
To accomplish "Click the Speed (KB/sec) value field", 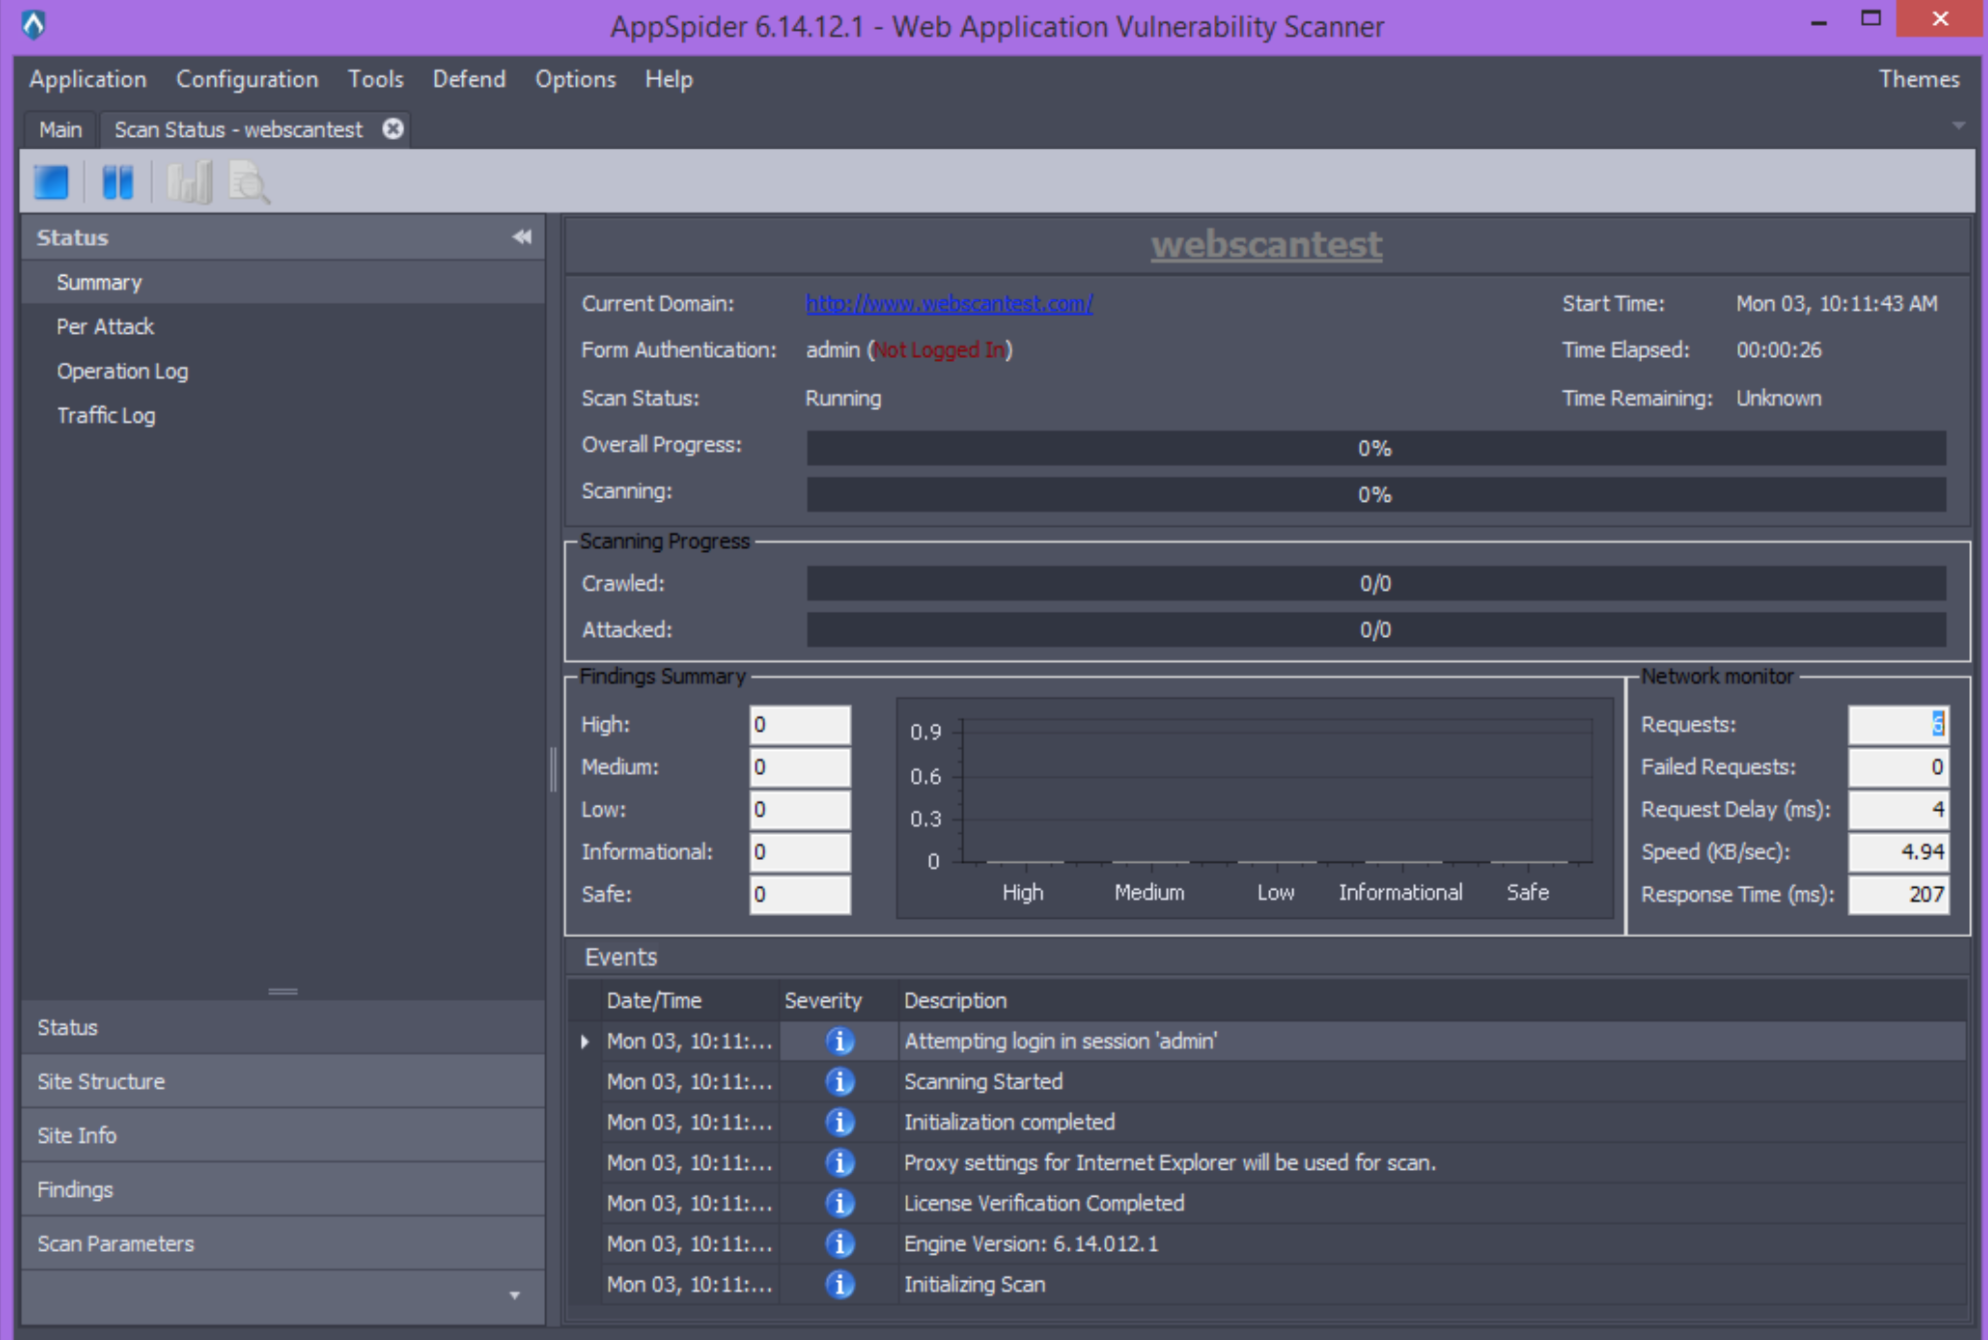I will tap(1898, 852).
